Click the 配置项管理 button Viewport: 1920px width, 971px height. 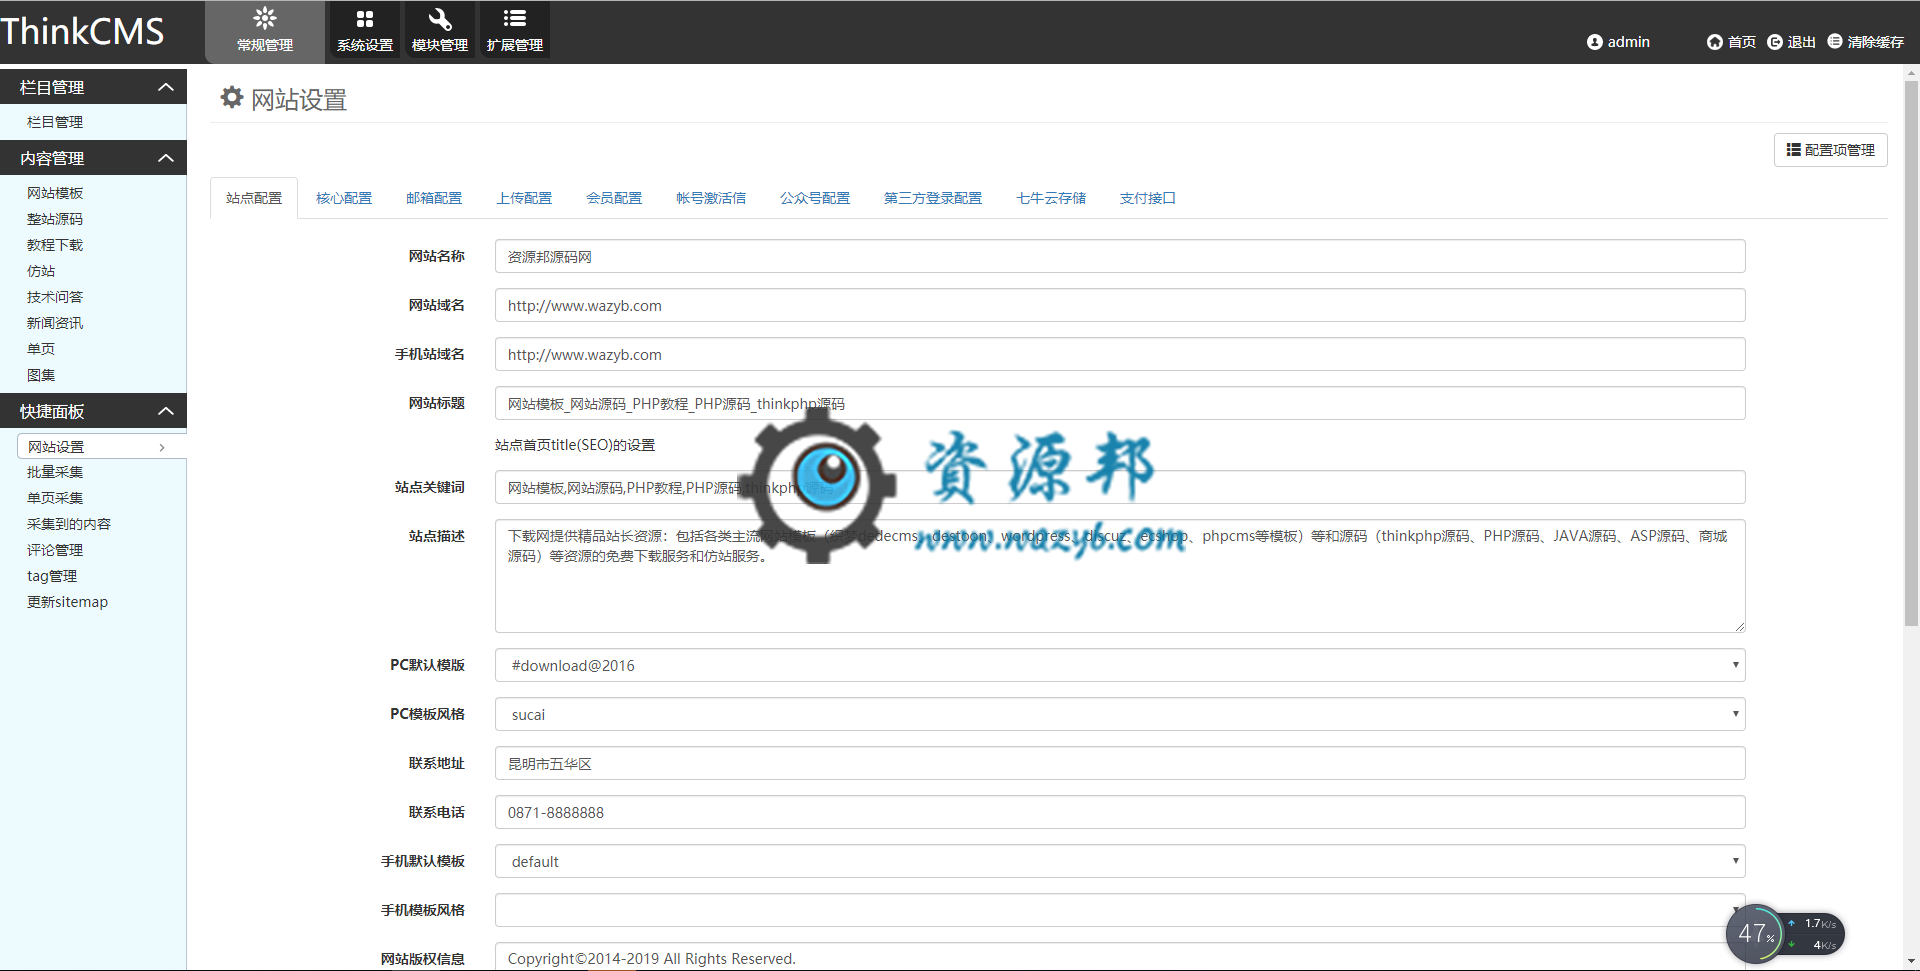click(1830, 150)
